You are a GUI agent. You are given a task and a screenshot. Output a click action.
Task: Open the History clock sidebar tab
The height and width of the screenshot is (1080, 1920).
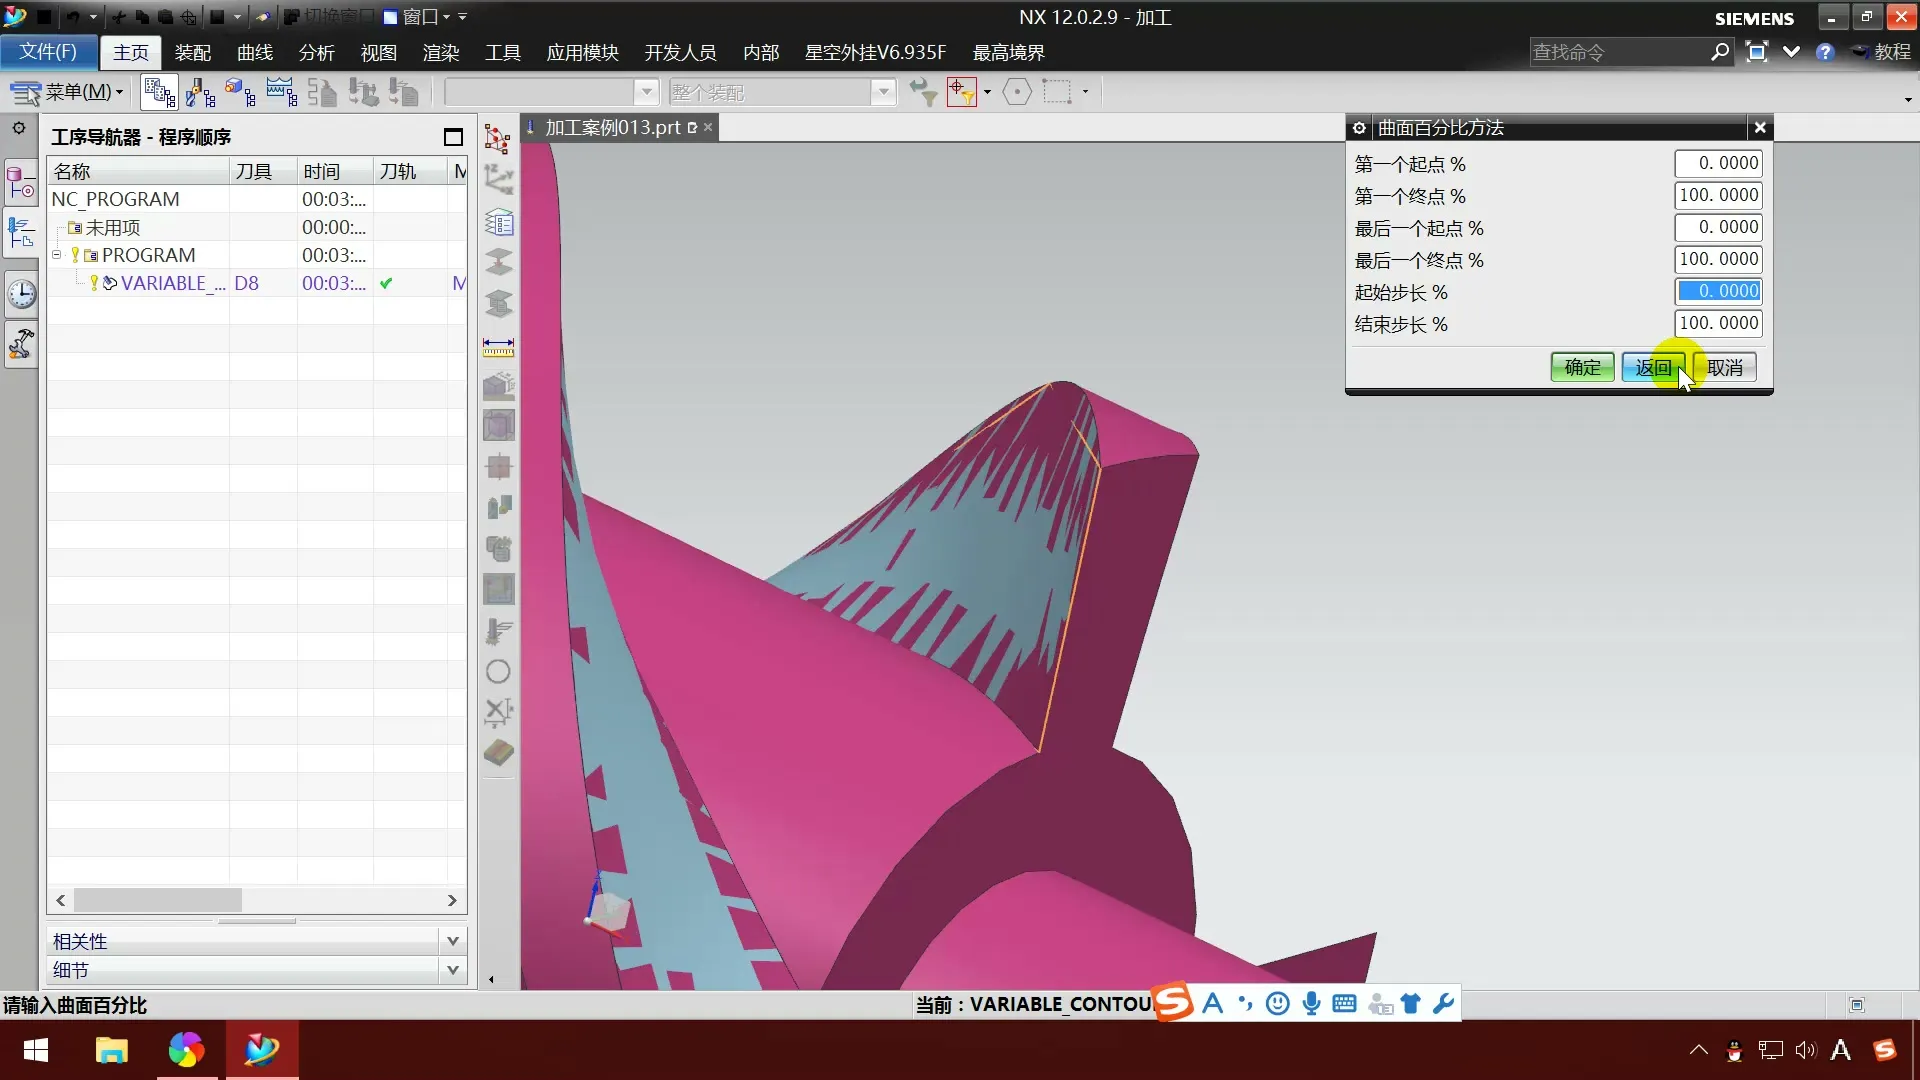pos(21,294)
